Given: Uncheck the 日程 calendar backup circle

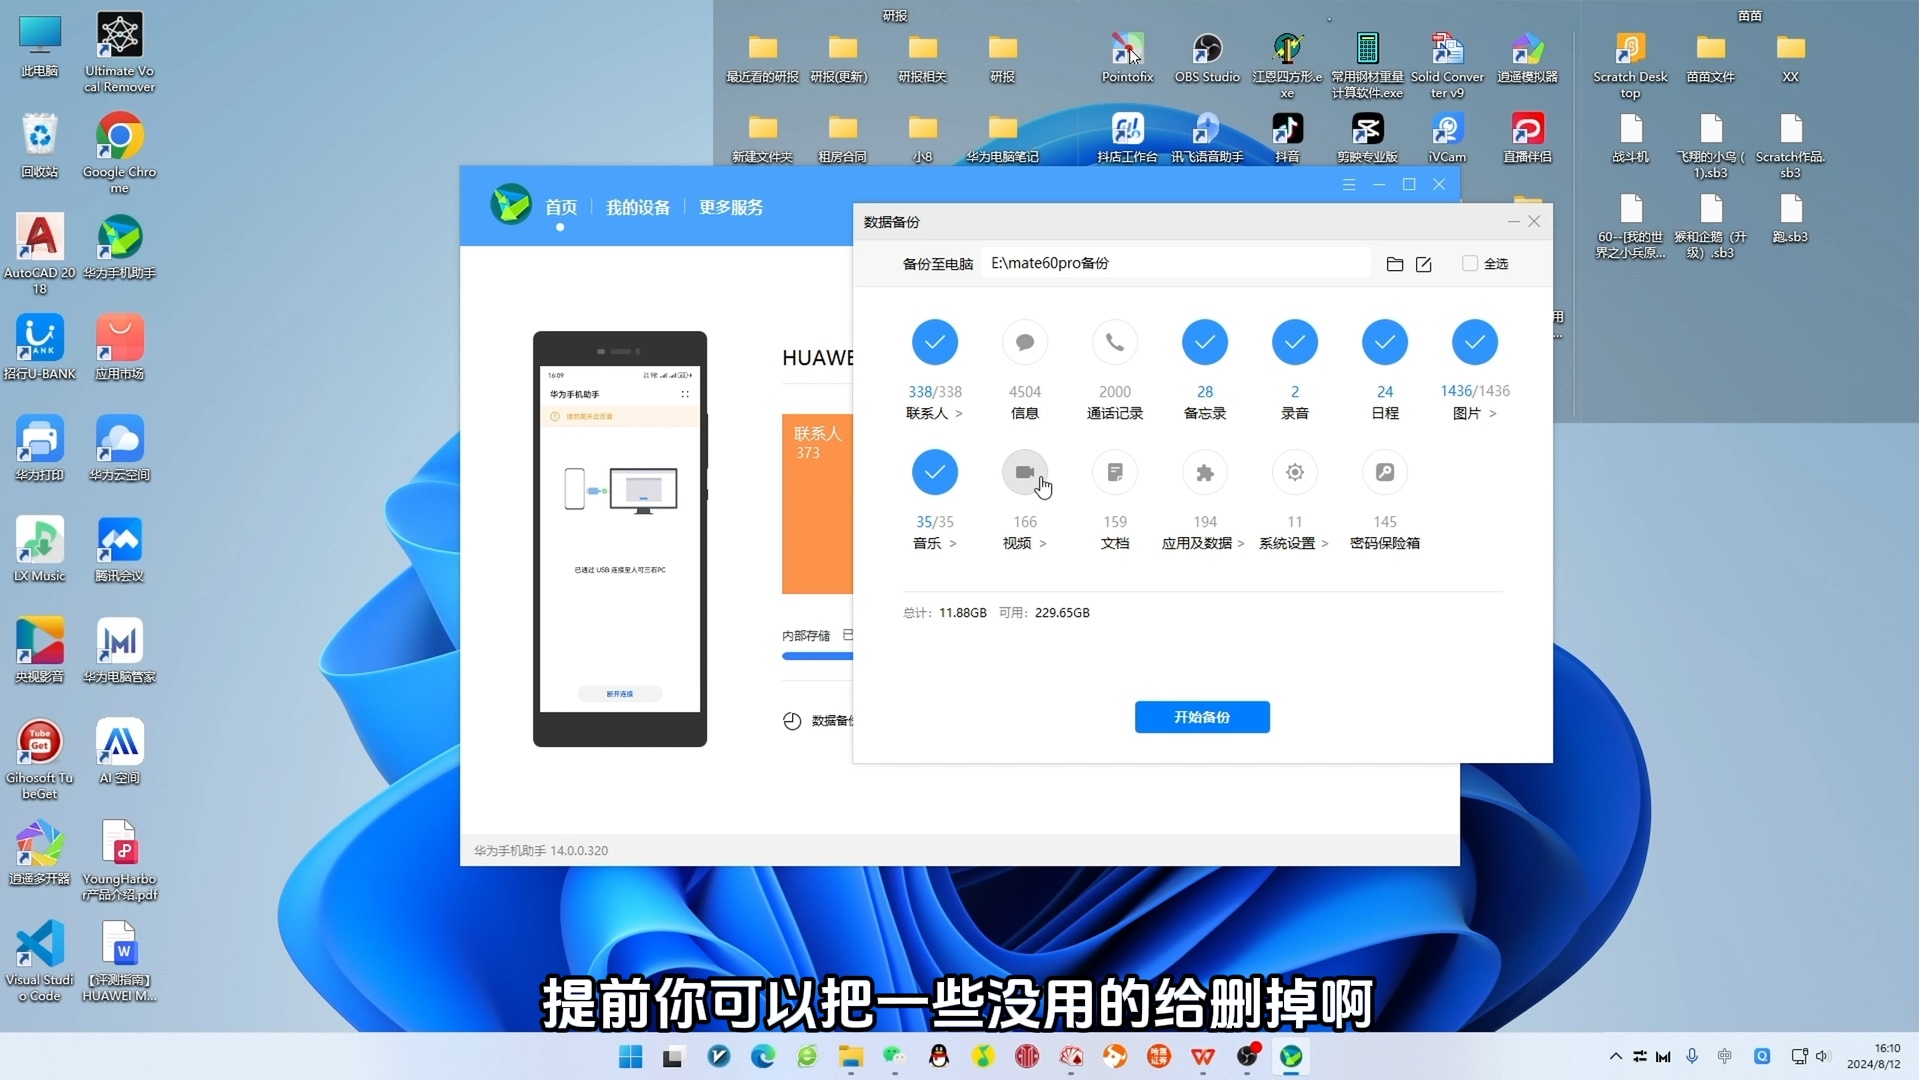Looking at the screenshot, I should (1384, 343).
